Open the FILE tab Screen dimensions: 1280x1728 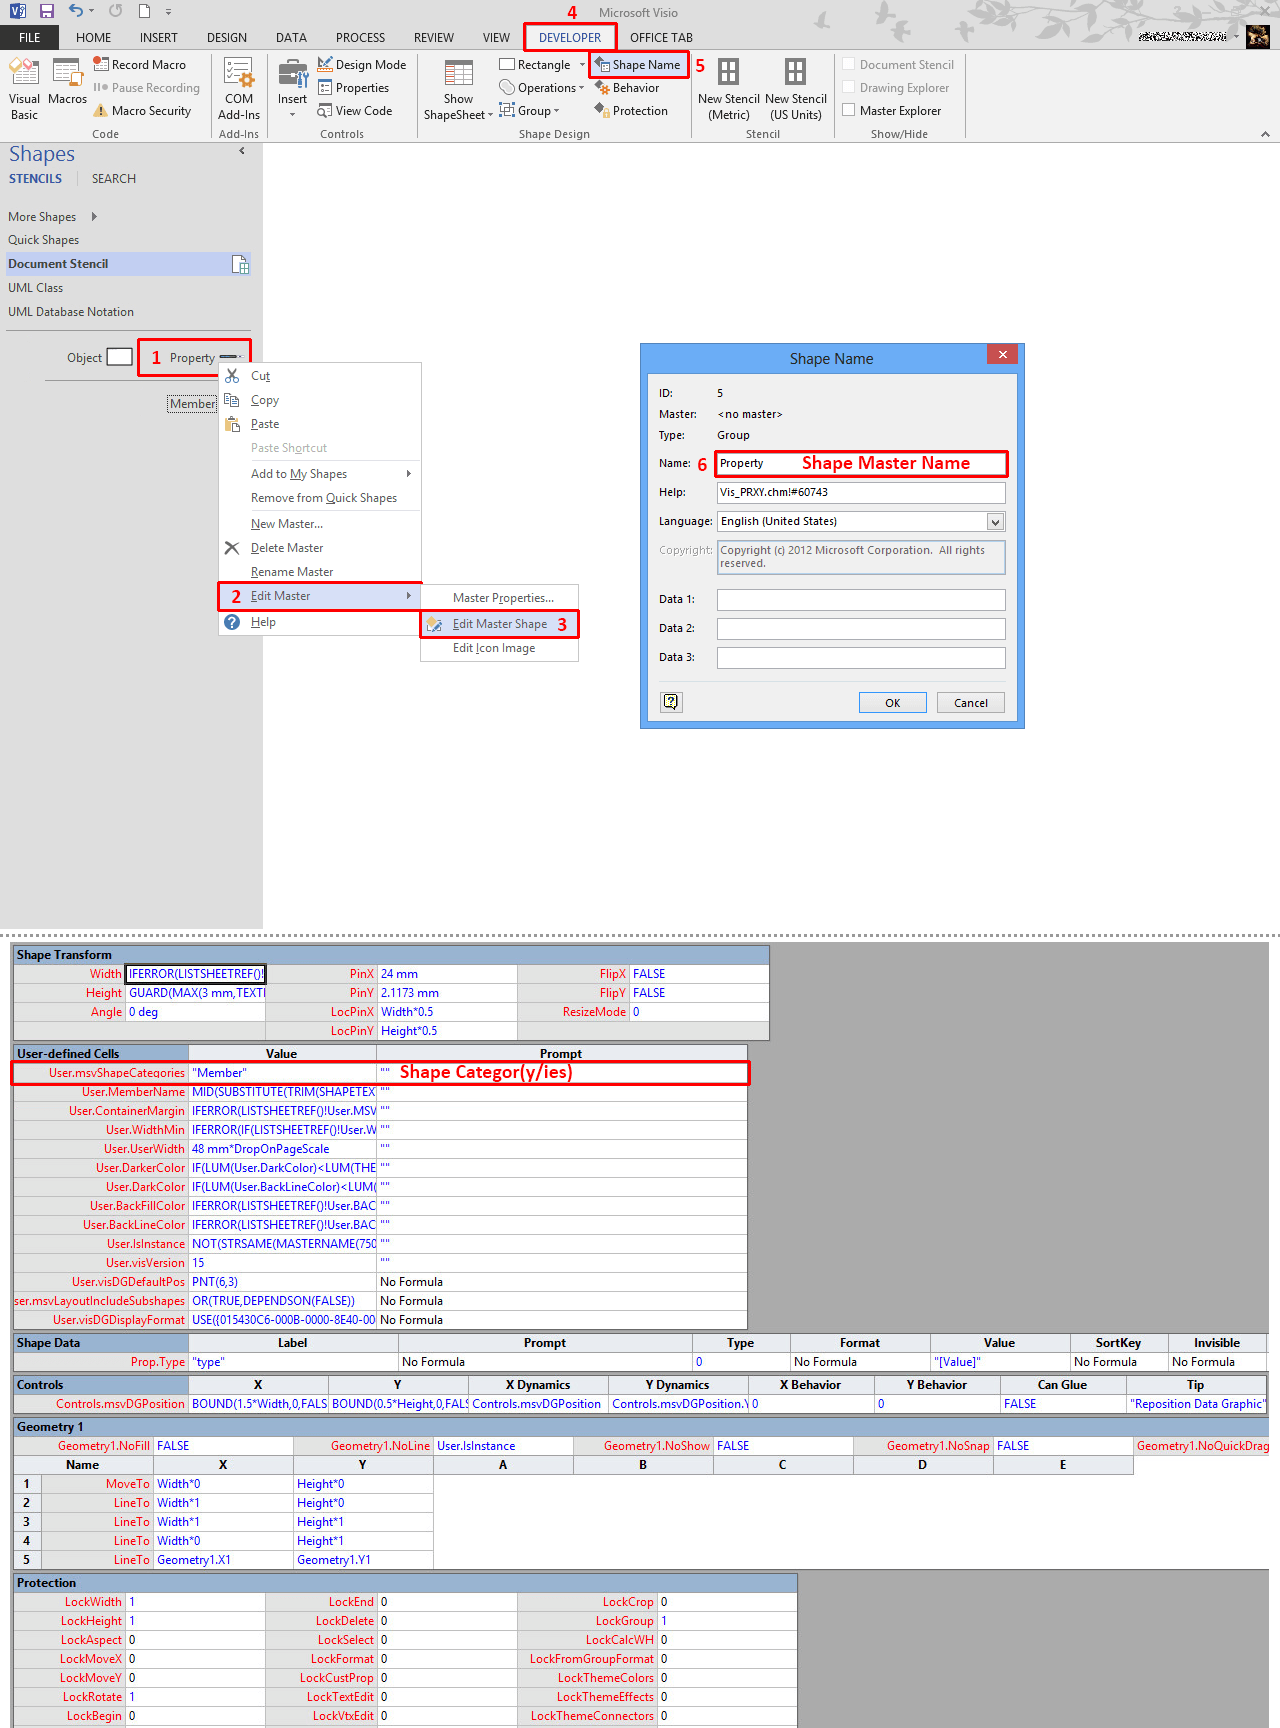(30, 38)
